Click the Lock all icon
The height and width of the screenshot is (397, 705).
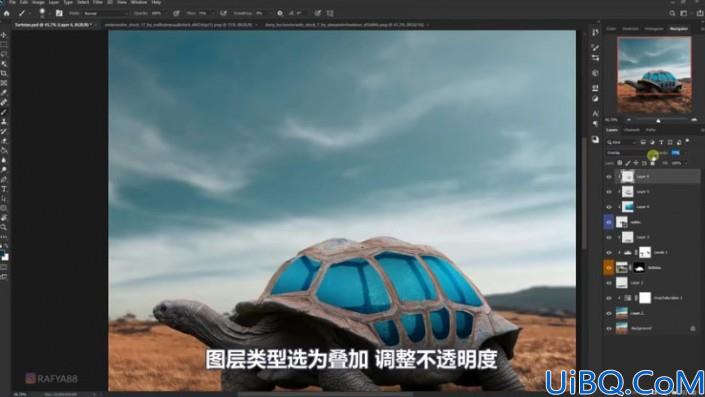652,163
